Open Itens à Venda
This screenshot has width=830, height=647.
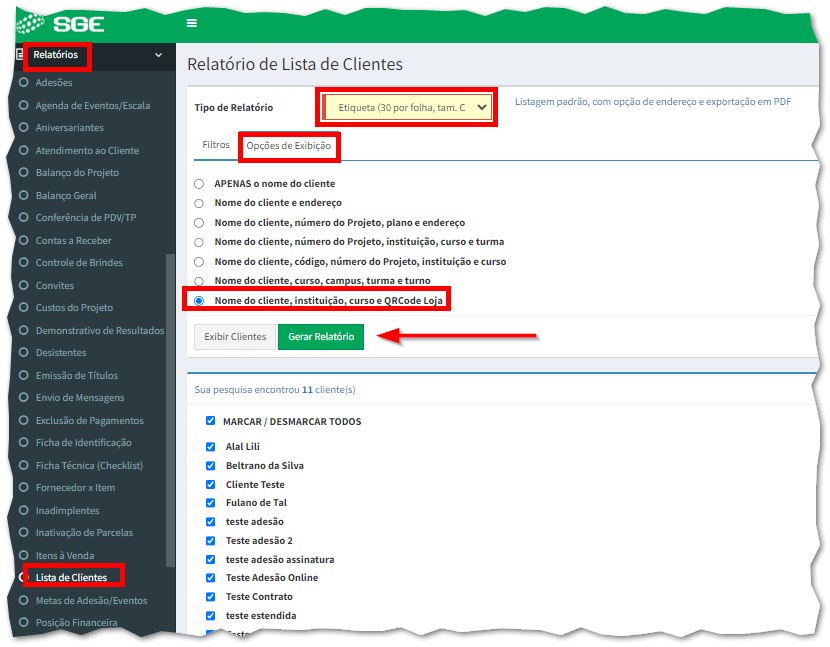[65, 555]
